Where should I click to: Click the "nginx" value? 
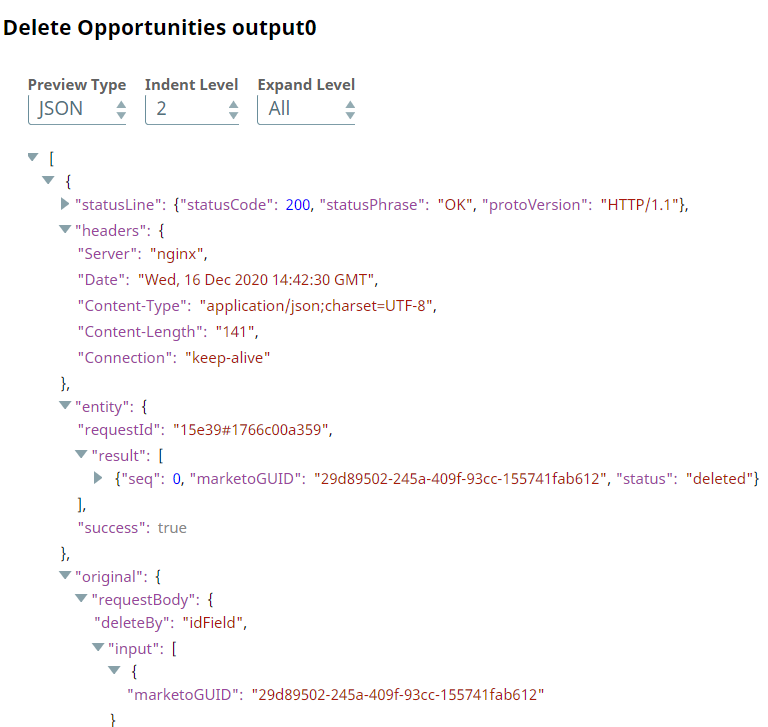(176, 254)
